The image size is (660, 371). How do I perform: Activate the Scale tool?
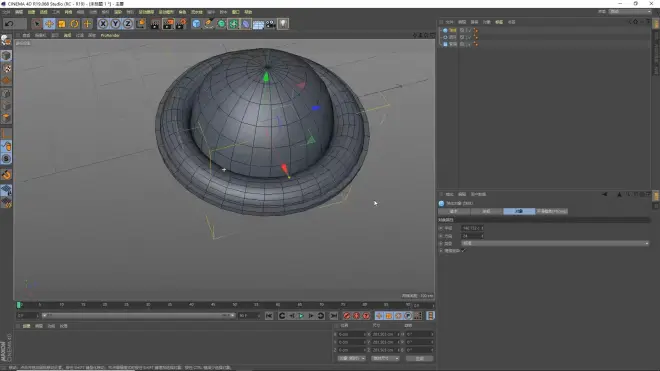pyautogui.click(x=62, y=24)
